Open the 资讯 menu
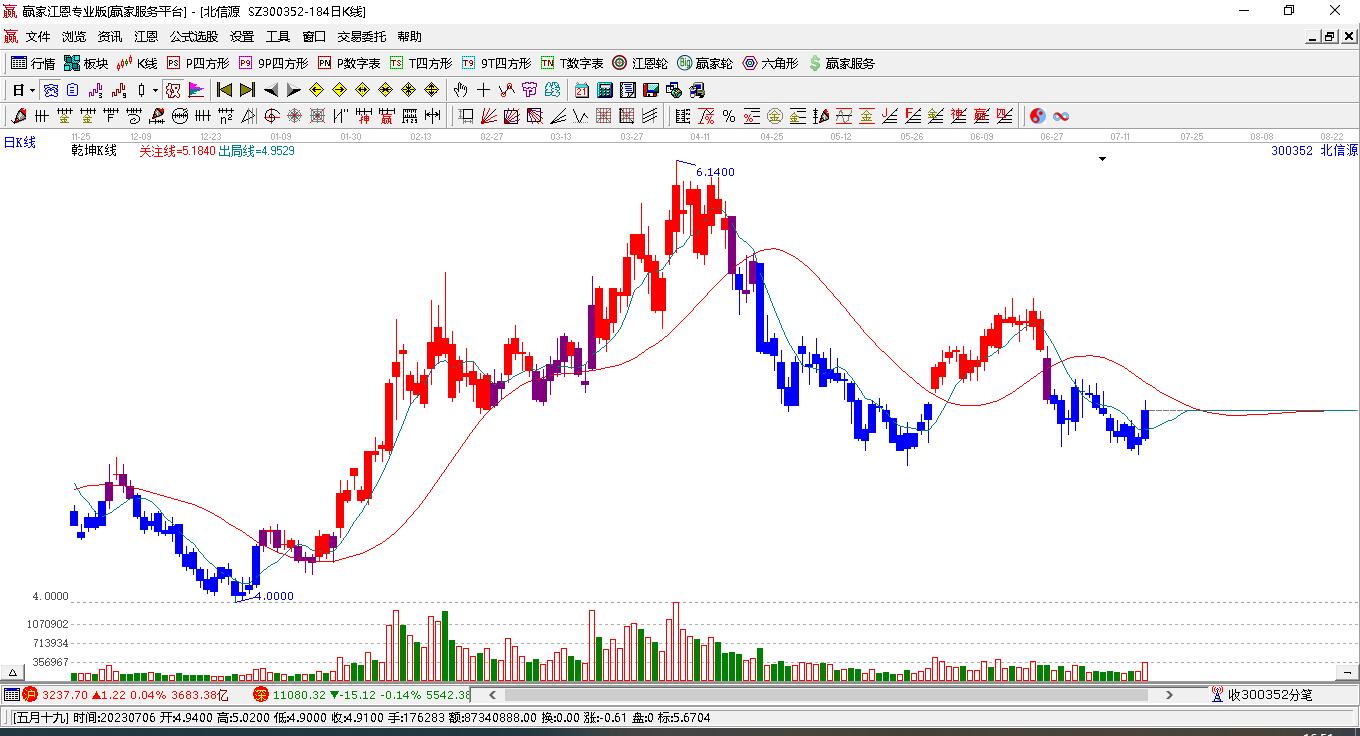The image size is (1360, 736). (110, 37)
